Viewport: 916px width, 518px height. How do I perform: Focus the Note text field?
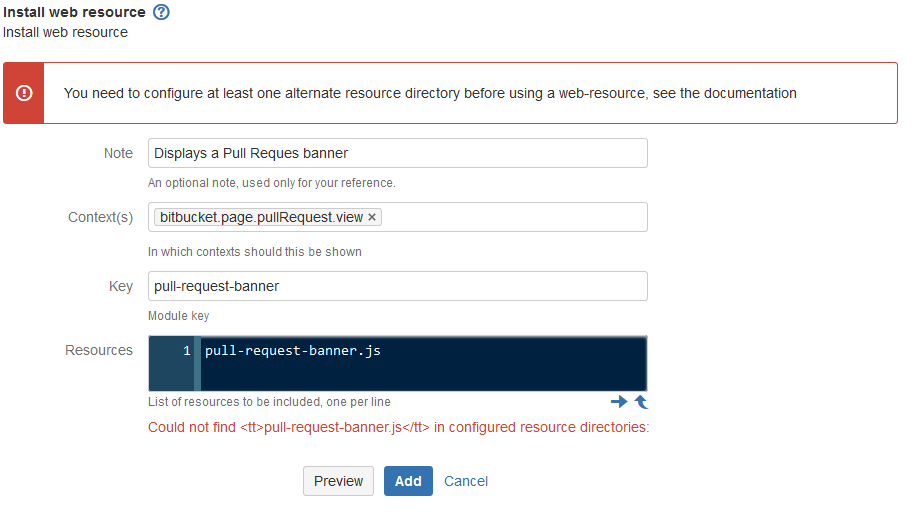[x=398, y=153]
